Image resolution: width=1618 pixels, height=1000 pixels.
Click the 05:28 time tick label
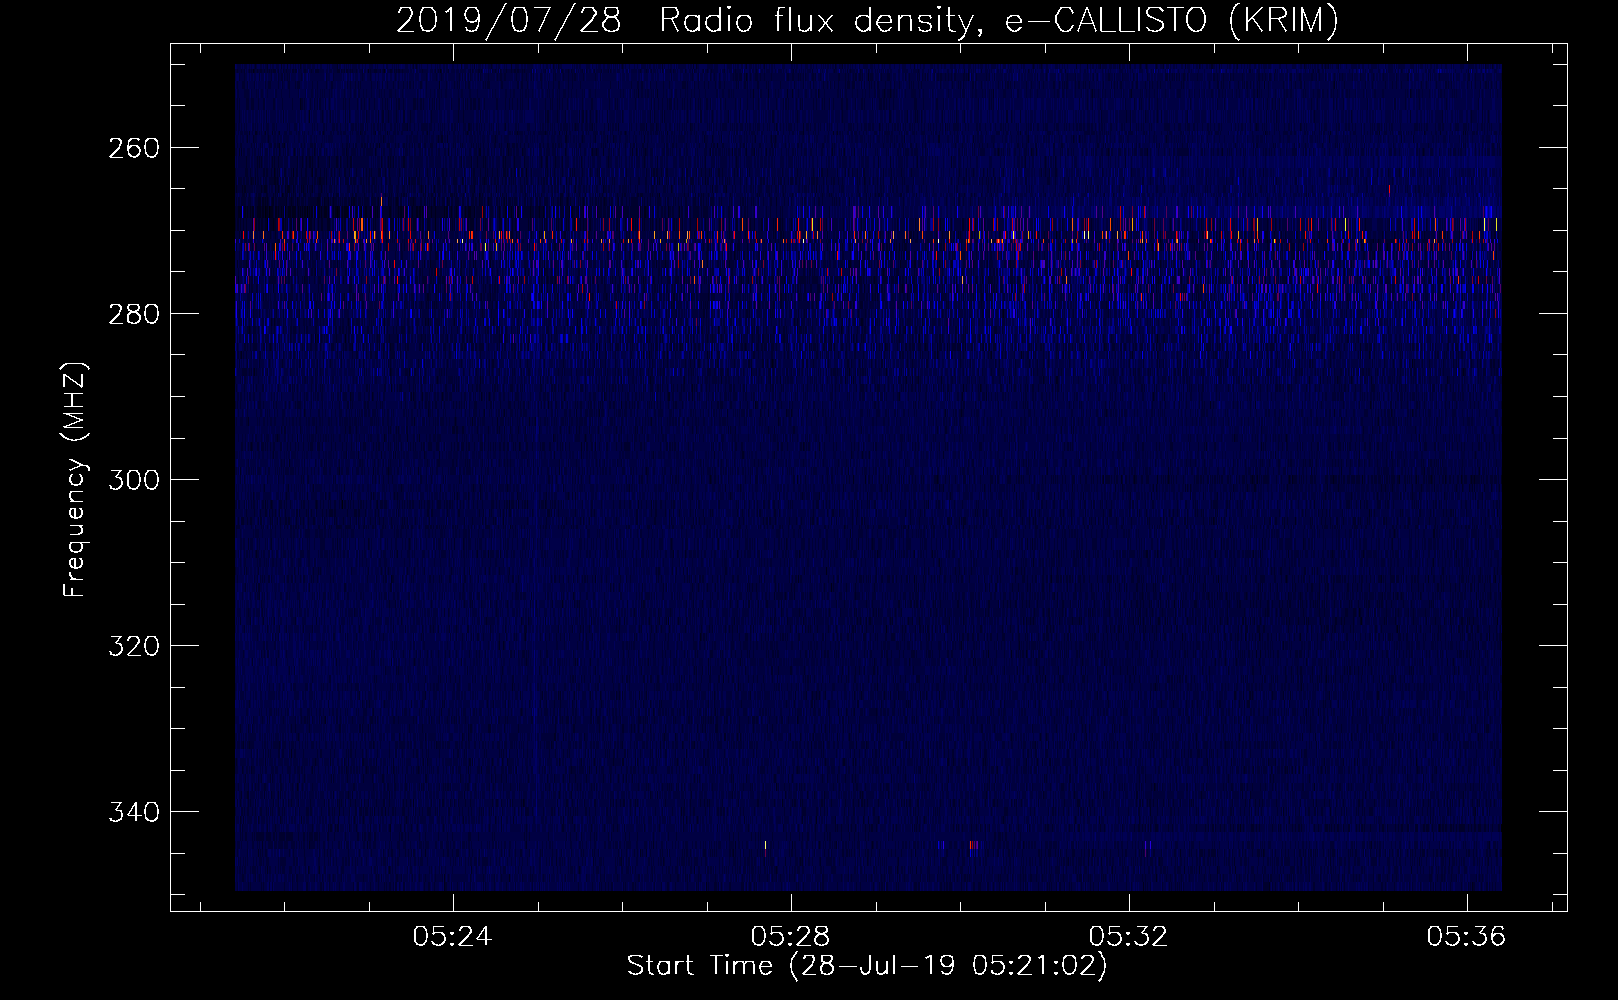(x=791, y=937)
